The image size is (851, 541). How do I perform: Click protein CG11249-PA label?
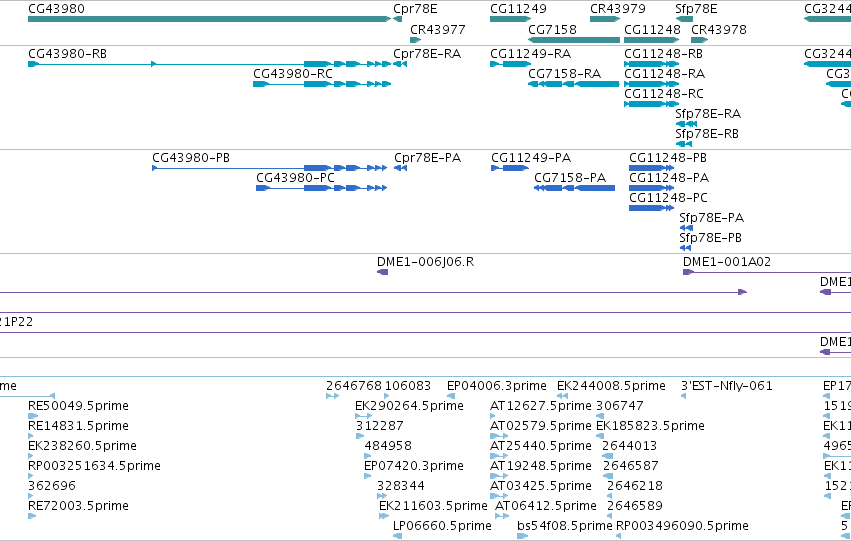coord(531,158)
